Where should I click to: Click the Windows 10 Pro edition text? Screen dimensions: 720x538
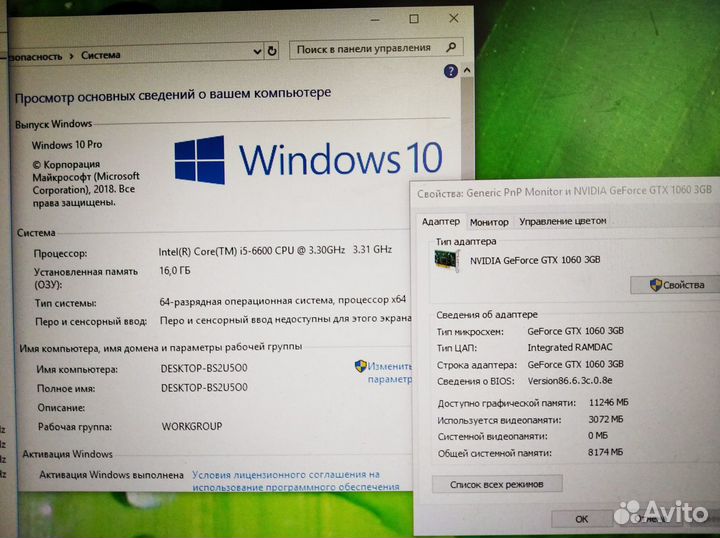click(67, 145)
